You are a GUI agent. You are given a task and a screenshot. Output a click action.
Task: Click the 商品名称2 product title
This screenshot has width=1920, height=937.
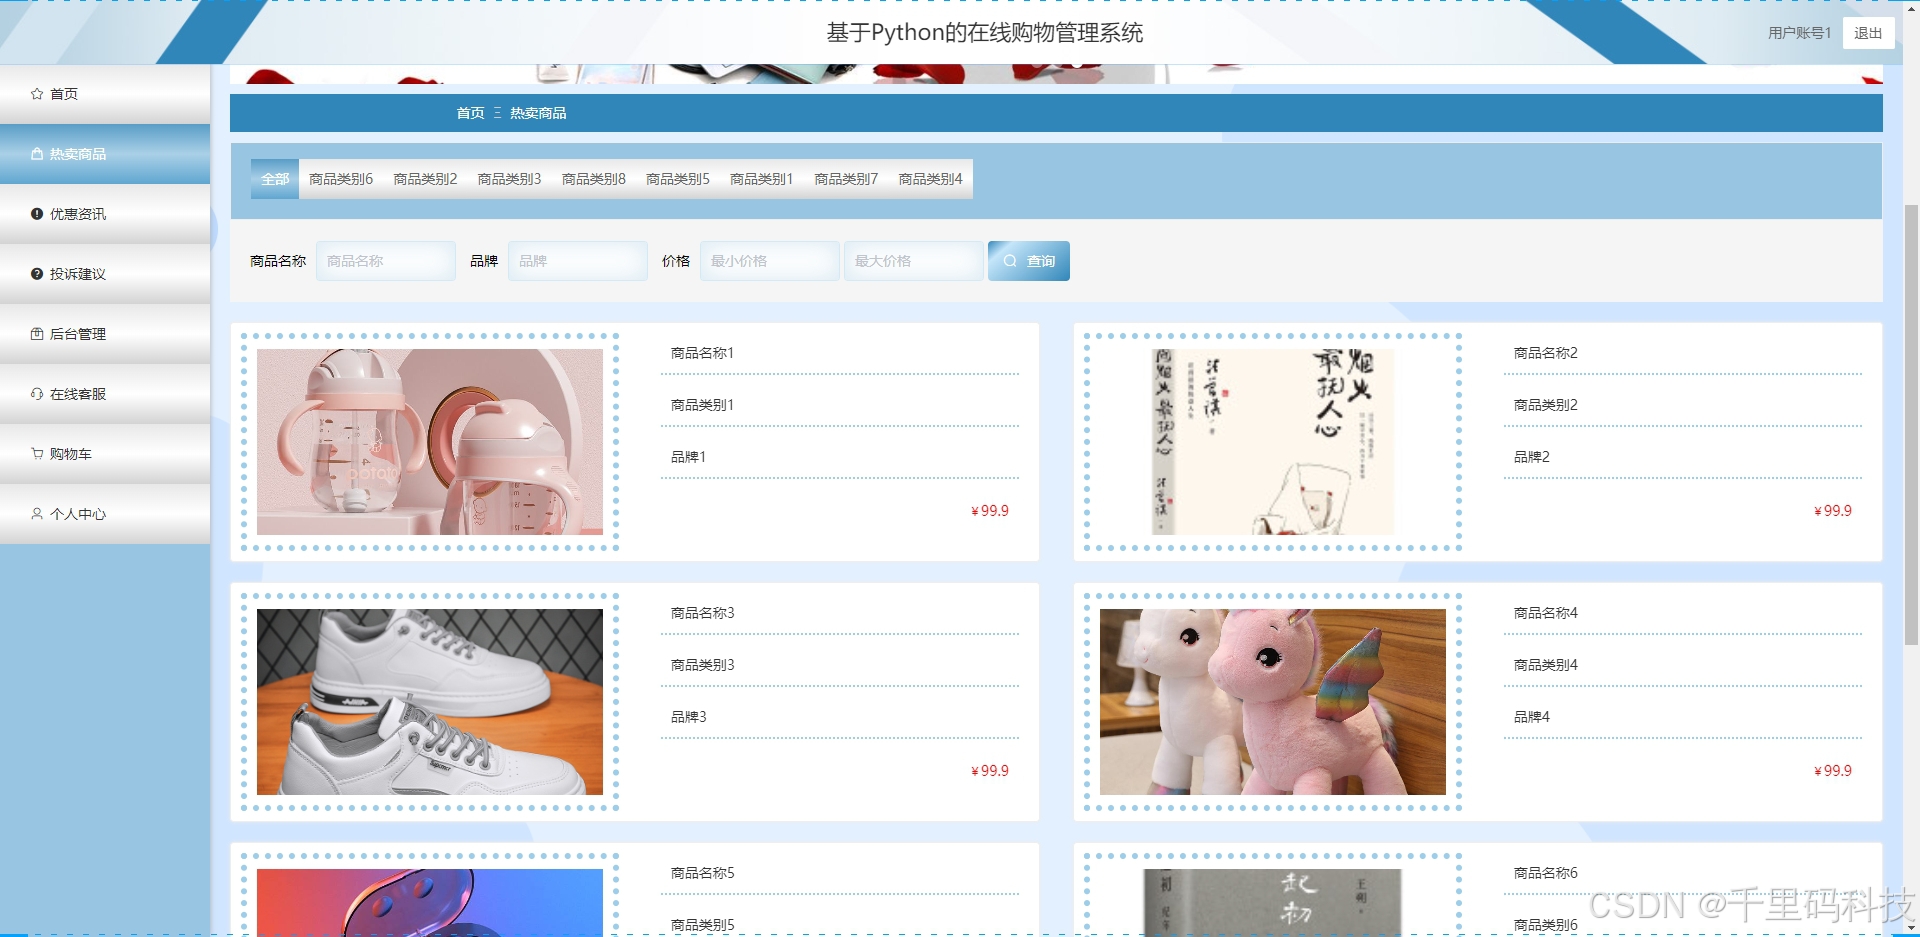[x=1545, y=353]
